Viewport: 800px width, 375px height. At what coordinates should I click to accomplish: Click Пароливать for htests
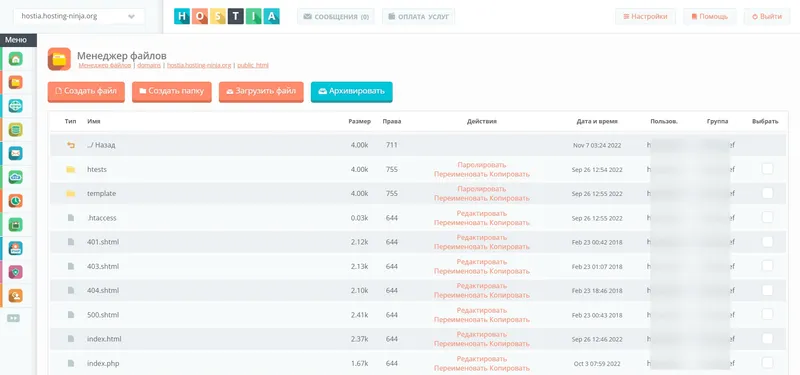click(x=482, y=165)
